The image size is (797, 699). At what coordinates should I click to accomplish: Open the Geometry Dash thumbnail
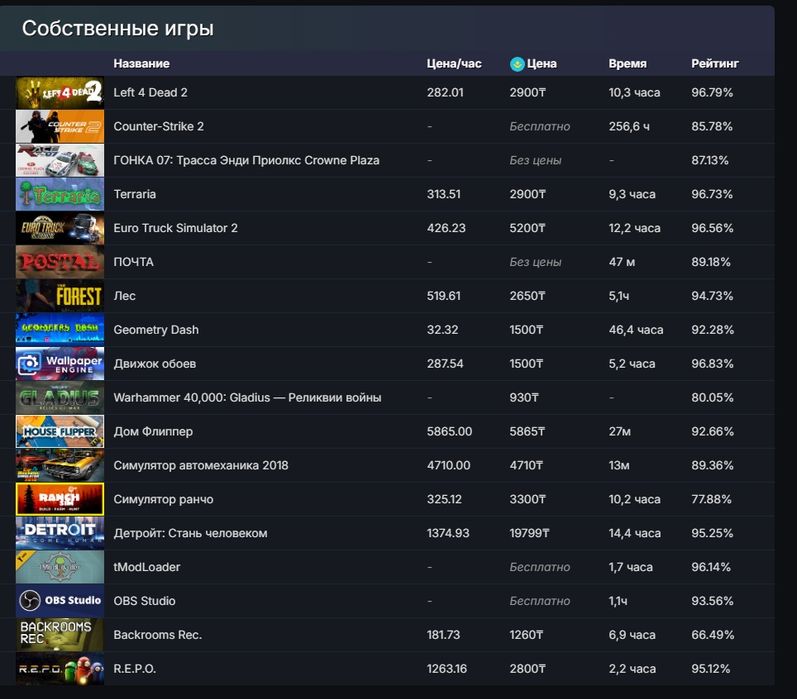click(x=60, y=330)
